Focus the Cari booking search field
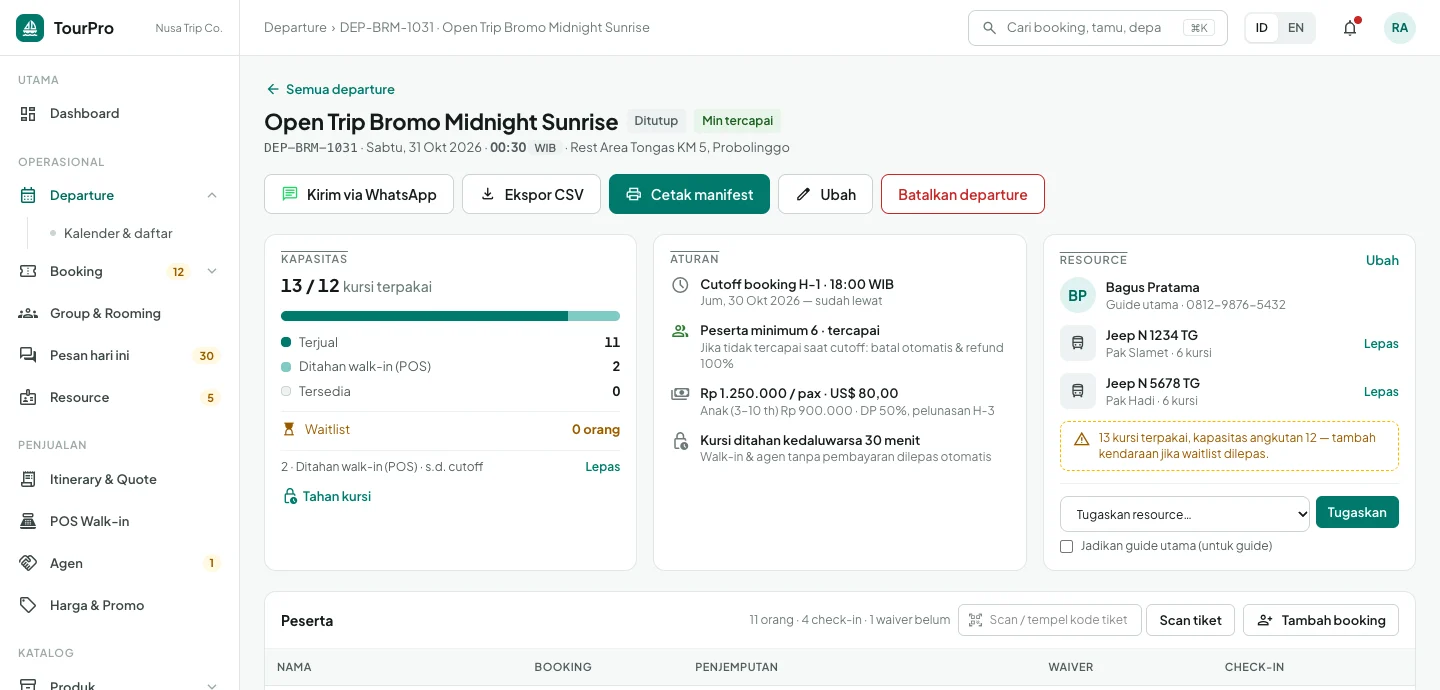Image resolution: width=1440 pixels, height=690 pixels. (1097, 28)
